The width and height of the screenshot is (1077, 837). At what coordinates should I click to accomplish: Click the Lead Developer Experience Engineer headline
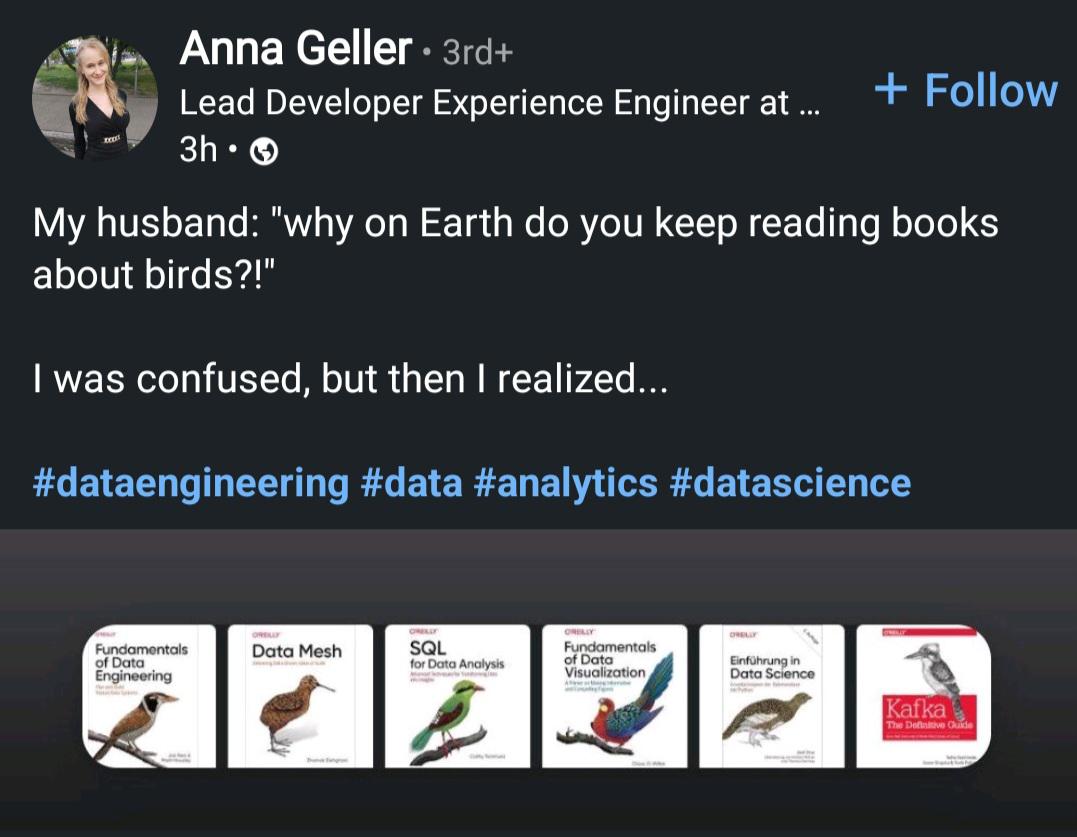498,102
